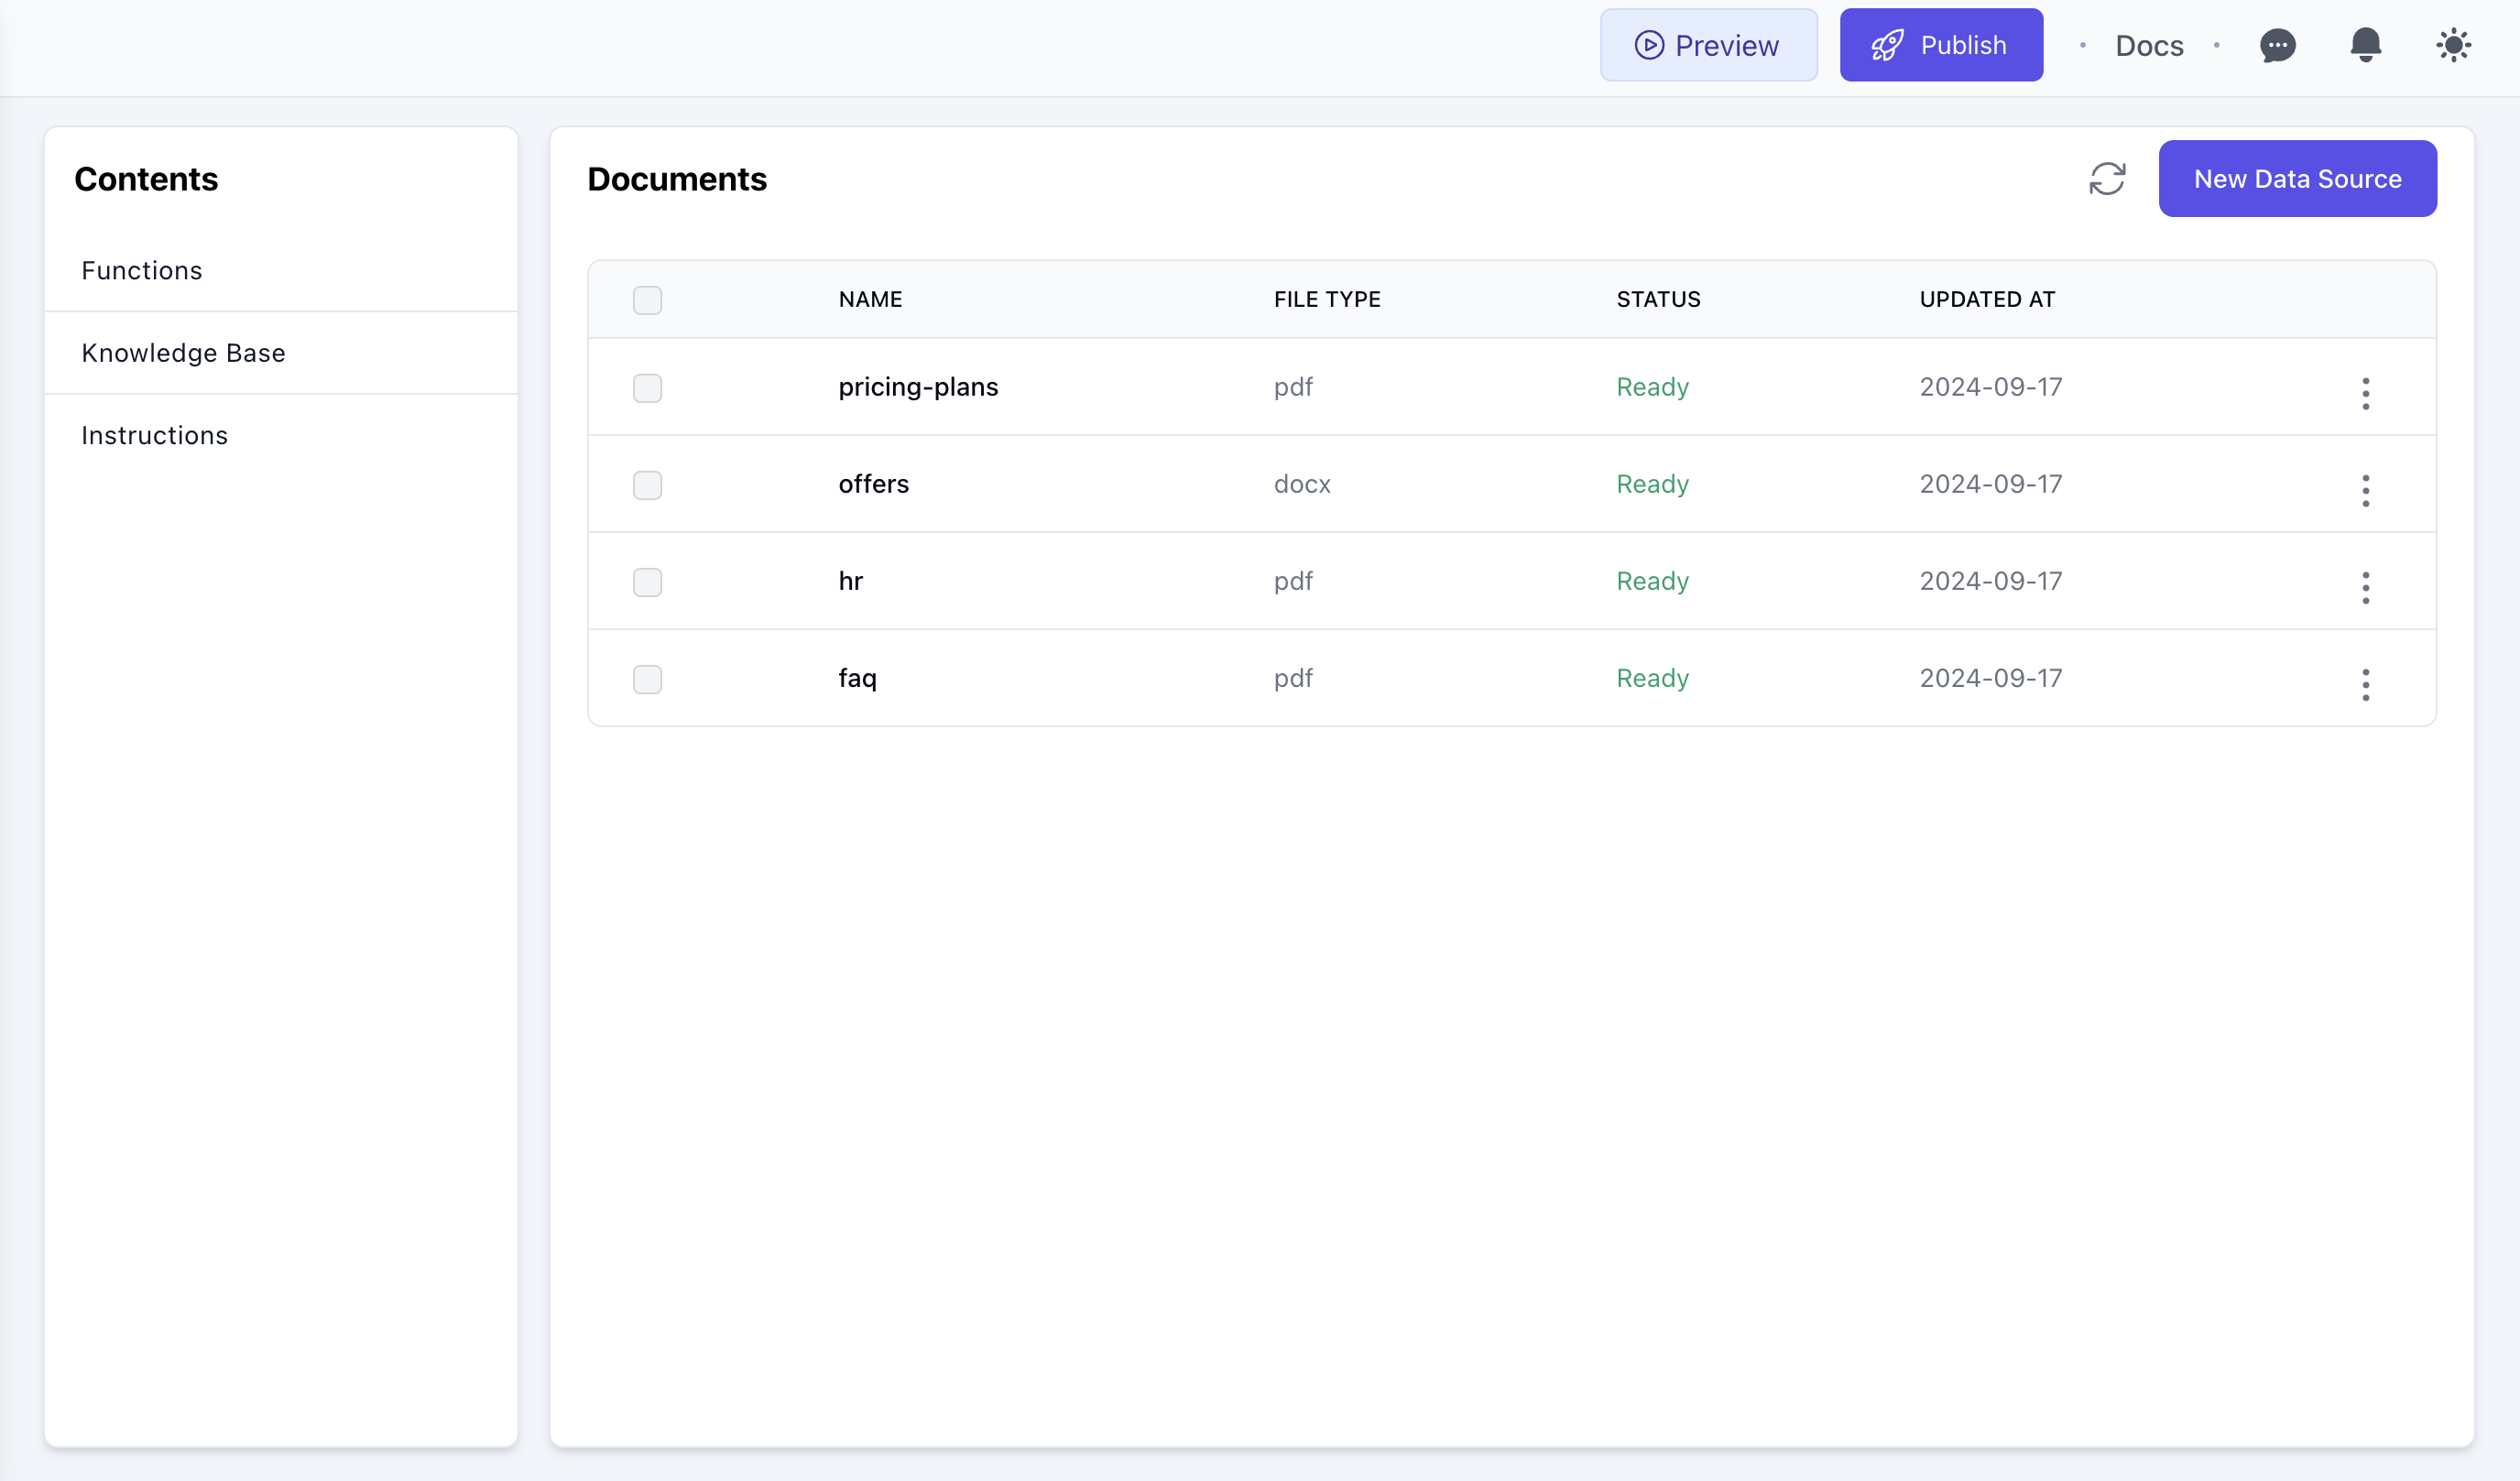
Task: Select all documents via header checkbox
Action: (x=647, y=300)
